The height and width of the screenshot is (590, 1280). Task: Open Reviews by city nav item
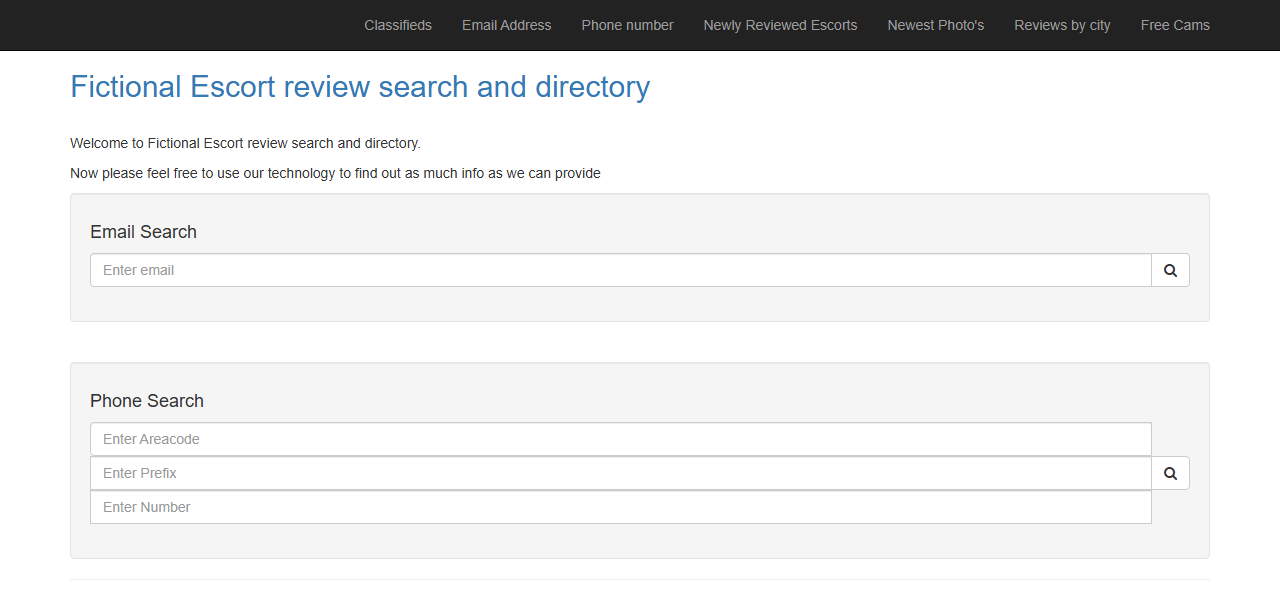click(x=1062, y=25)
